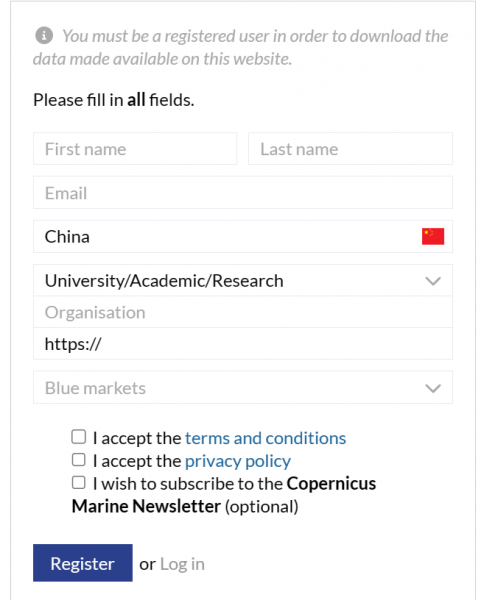
Task: Click the Organisation text field
Action: 243,312
